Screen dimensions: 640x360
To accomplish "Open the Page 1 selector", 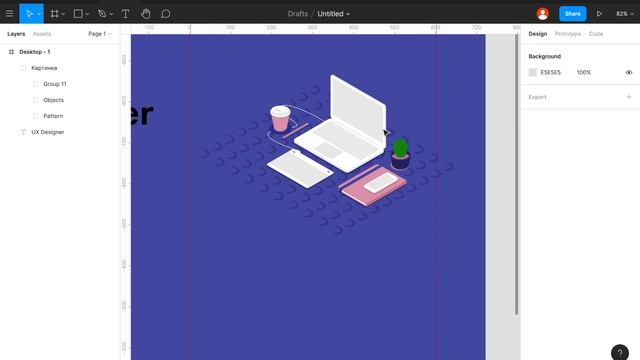I will (x=100, y=34).
